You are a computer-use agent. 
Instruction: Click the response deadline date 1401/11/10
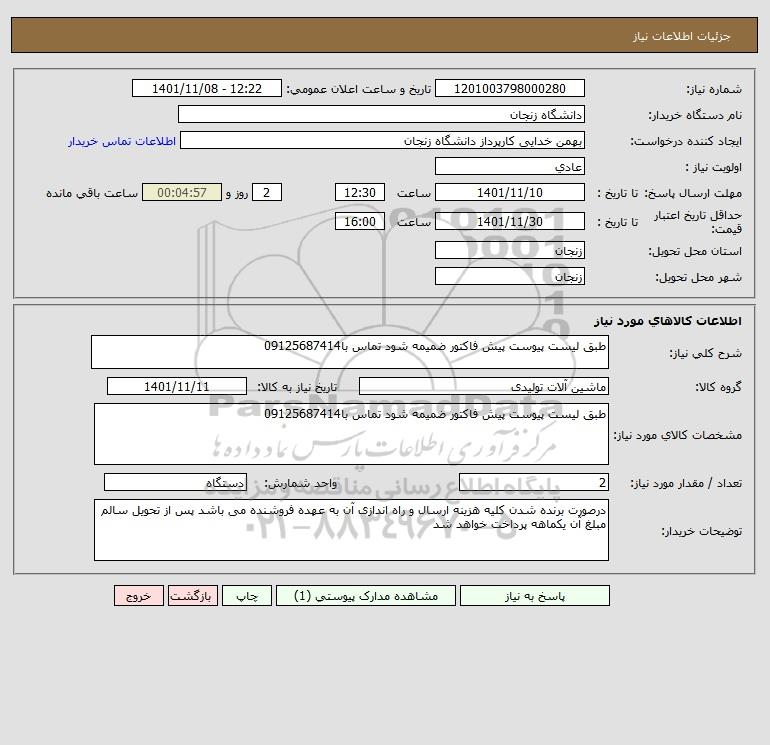pyautogui.click(x=510, y=193)
